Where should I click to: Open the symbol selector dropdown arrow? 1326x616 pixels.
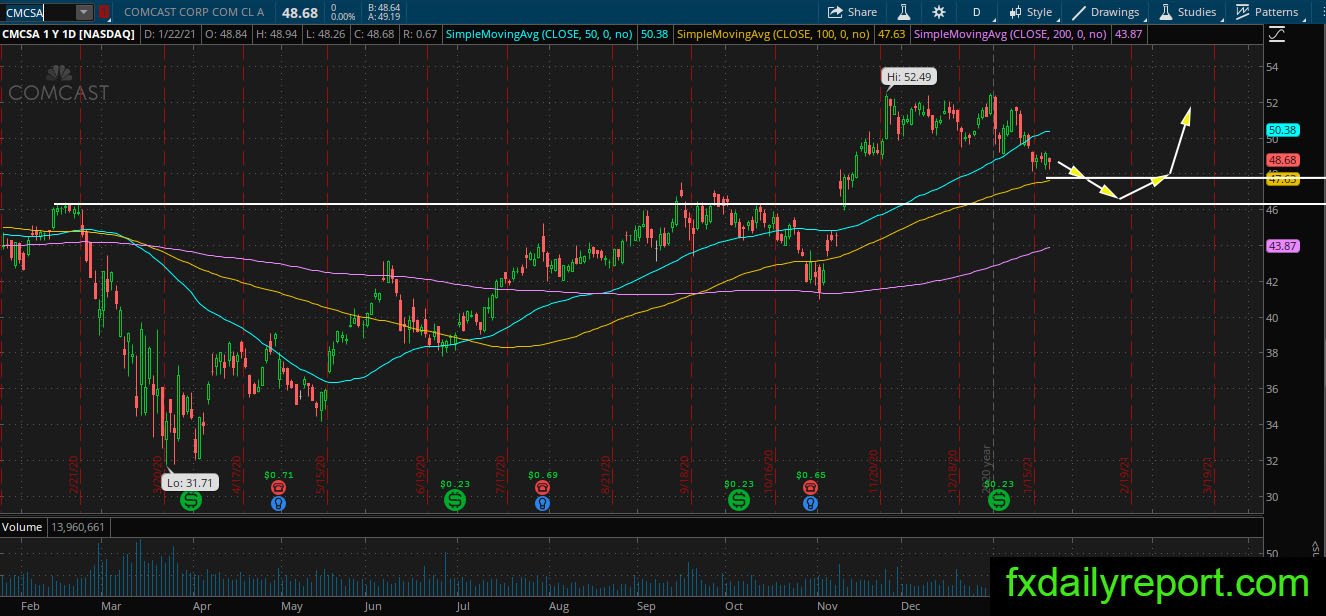84,12
